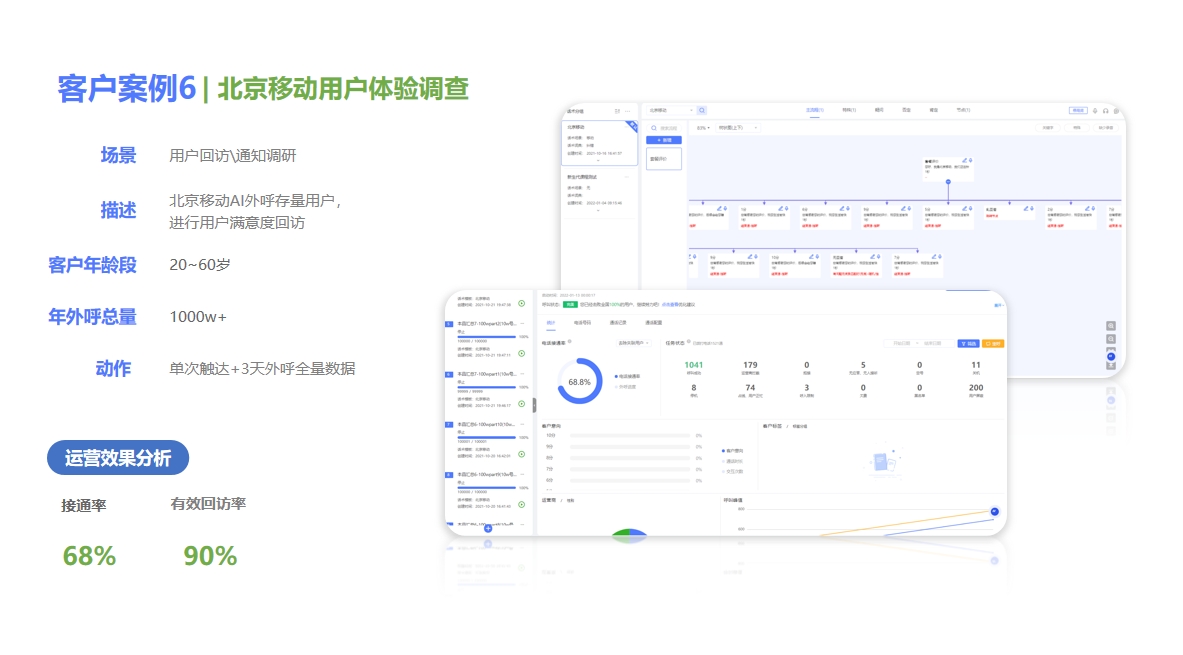Open more options on 新生代 script card
Viewport: 1183px width, 655px height.
click(x=626, y=177)
